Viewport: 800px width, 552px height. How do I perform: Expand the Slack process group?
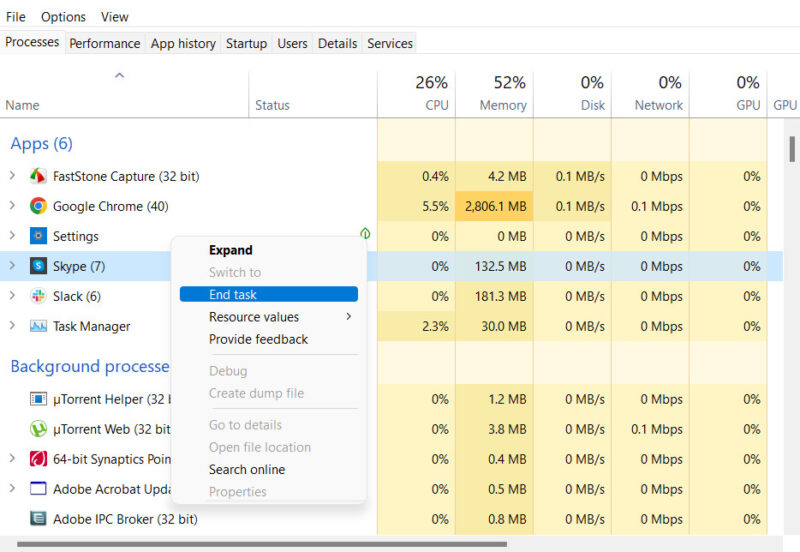pyautogui.click(x=12, y=295)
